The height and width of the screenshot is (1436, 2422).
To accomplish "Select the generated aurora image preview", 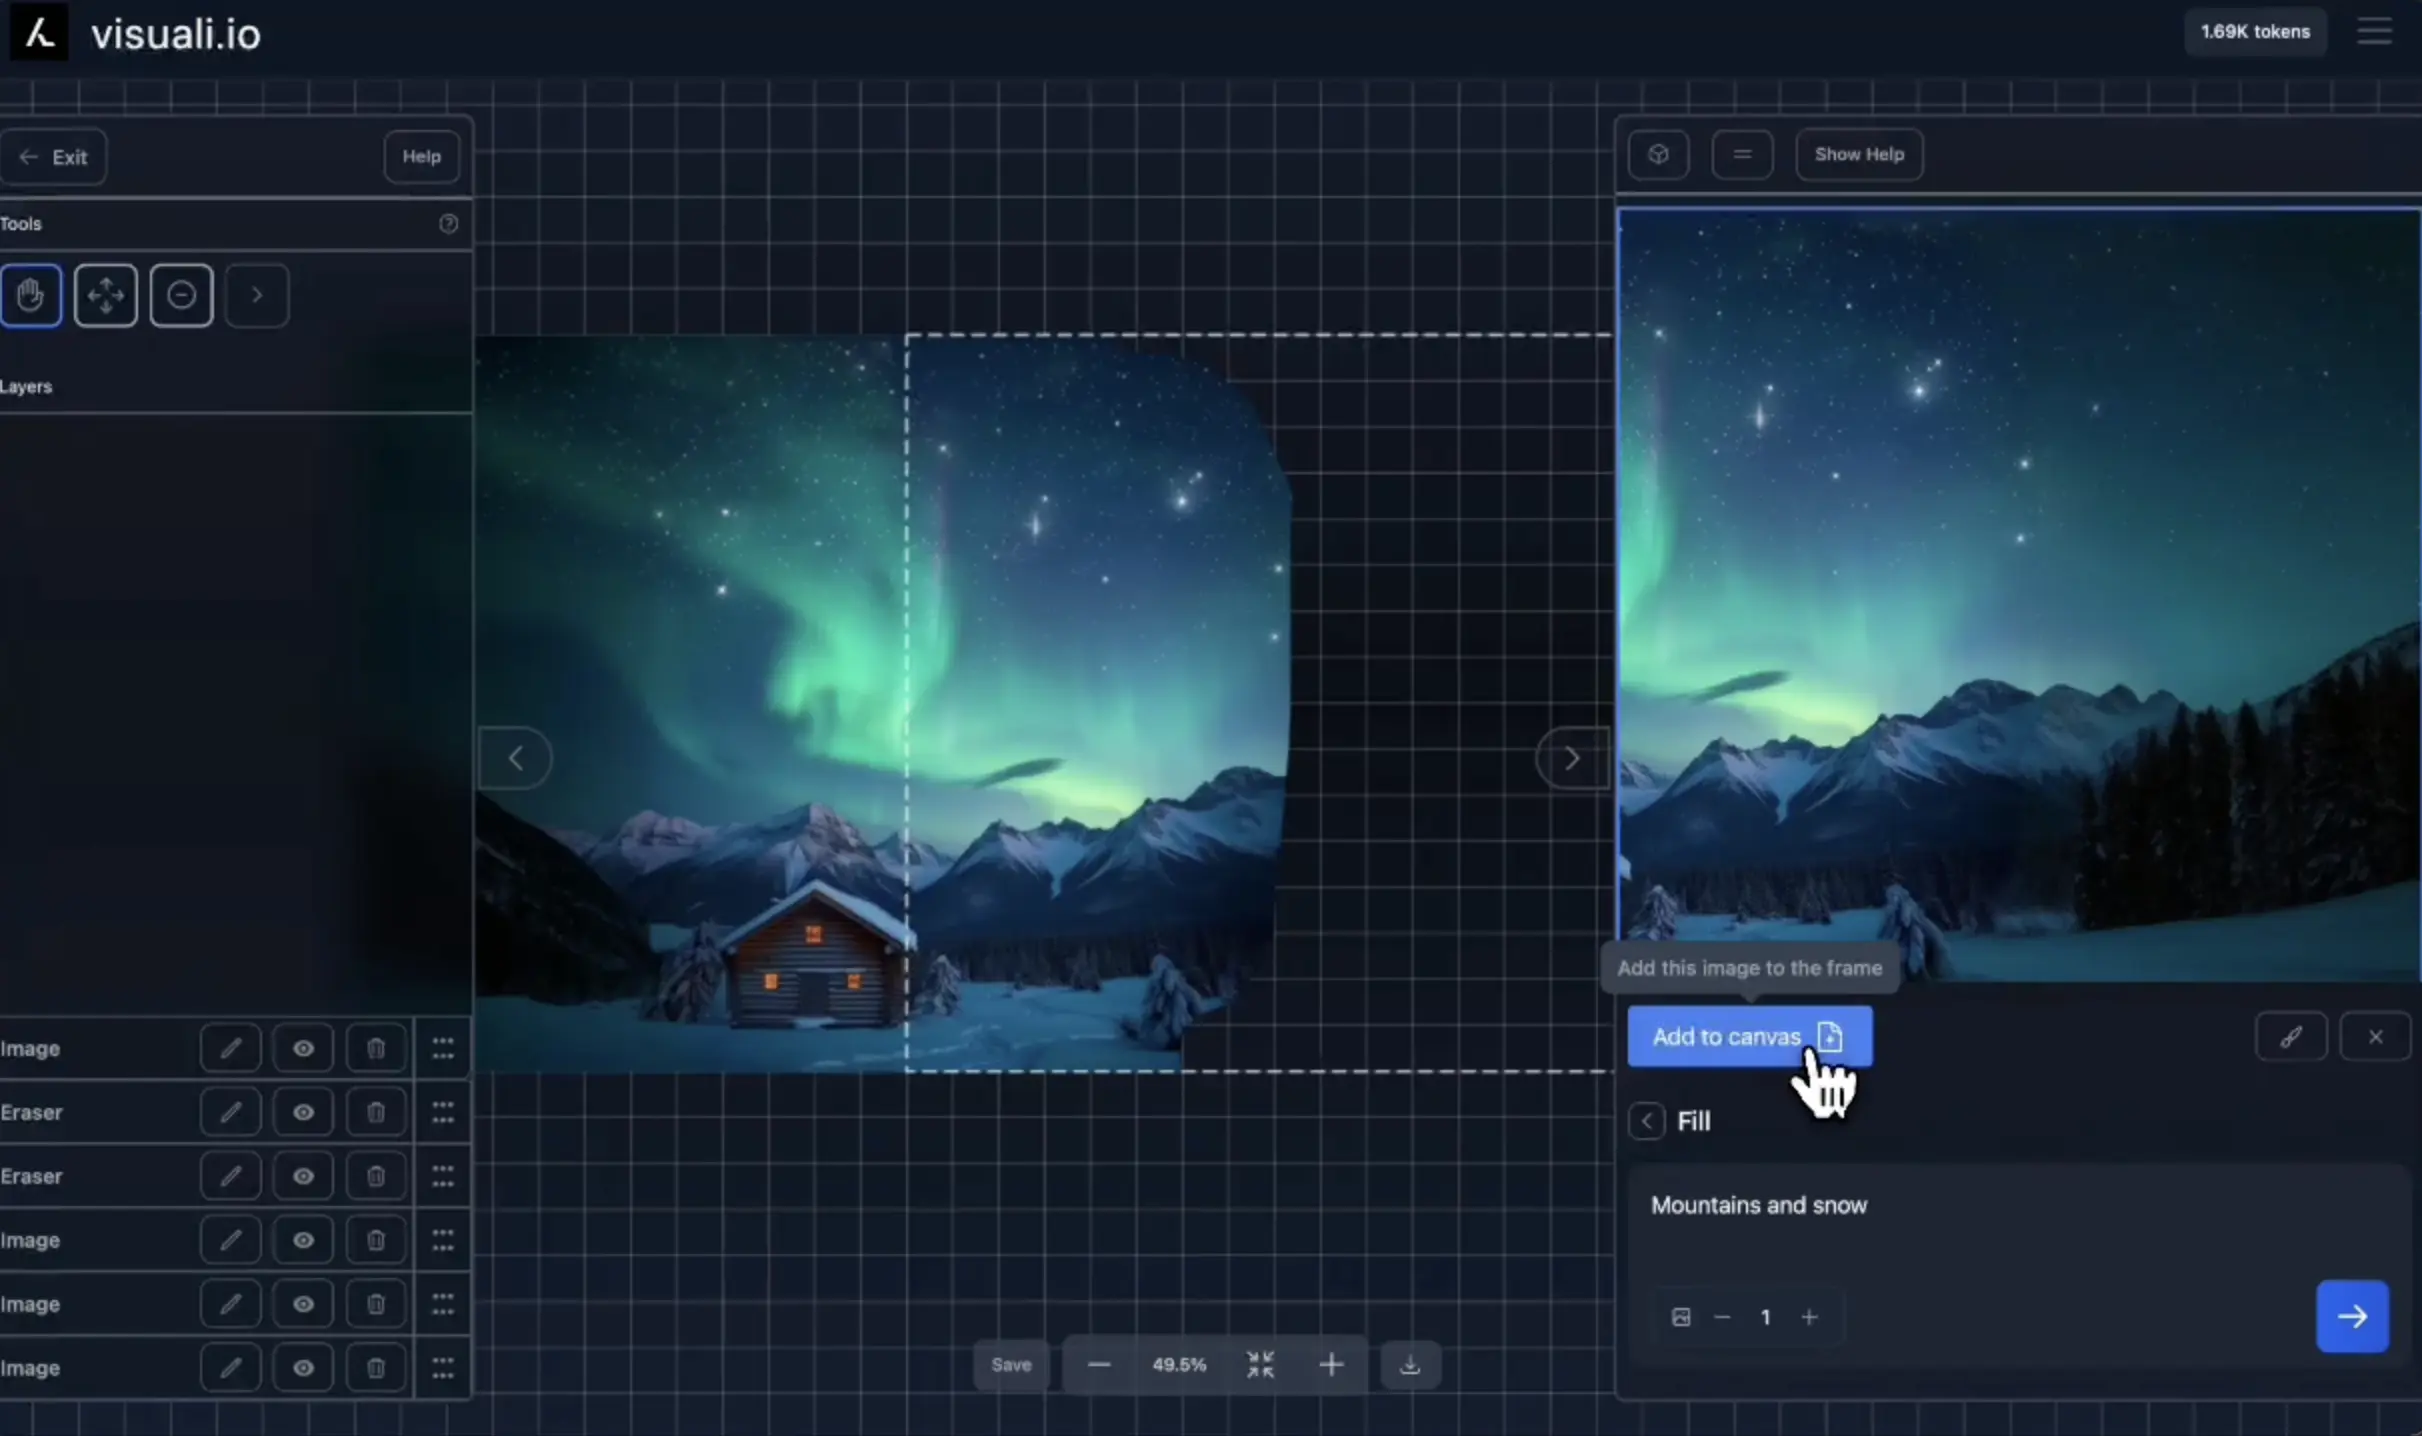I will click(2018, 595).
